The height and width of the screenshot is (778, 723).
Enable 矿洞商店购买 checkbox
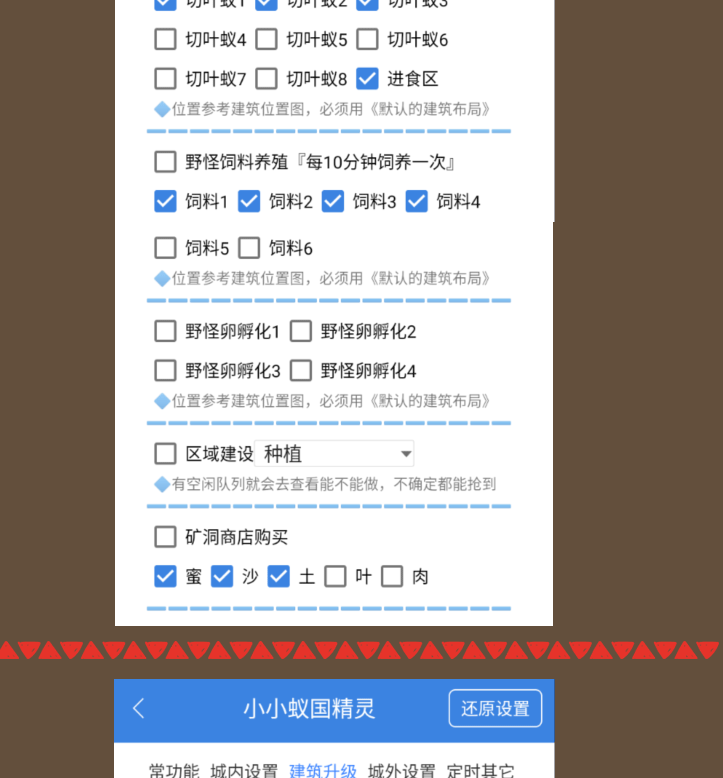pyautogui.click(x=165, y=537)
